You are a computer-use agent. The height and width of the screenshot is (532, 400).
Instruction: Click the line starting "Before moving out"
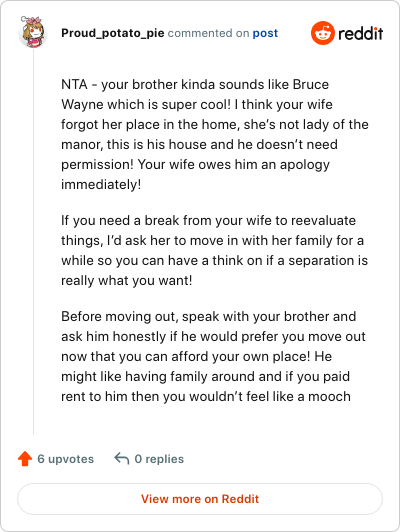click(209, 317)
